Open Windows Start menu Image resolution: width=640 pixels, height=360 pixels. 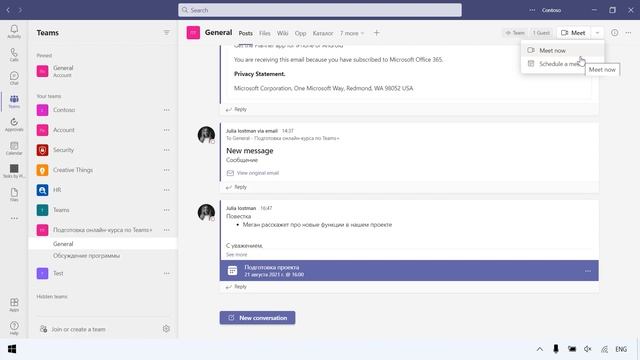pos(12,349)
